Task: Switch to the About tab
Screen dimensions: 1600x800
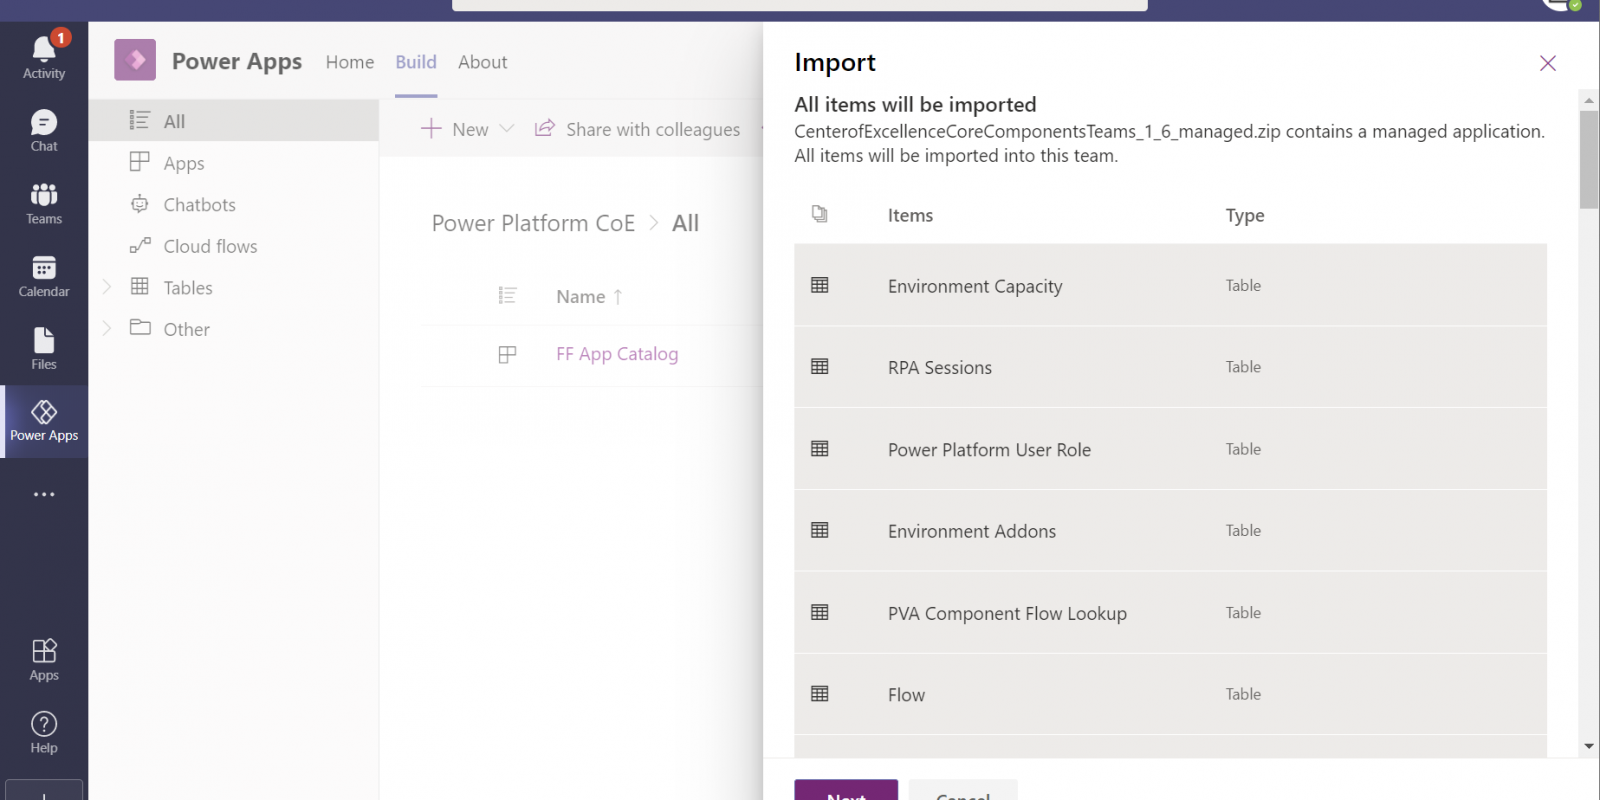Action: pos(482,62)
